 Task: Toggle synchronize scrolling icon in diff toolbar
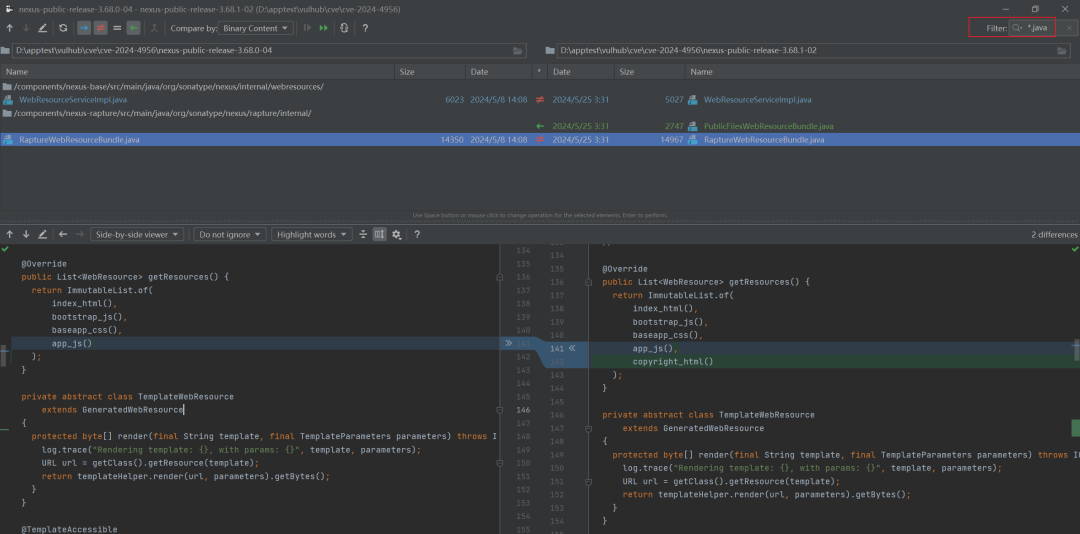click(380, 234)
